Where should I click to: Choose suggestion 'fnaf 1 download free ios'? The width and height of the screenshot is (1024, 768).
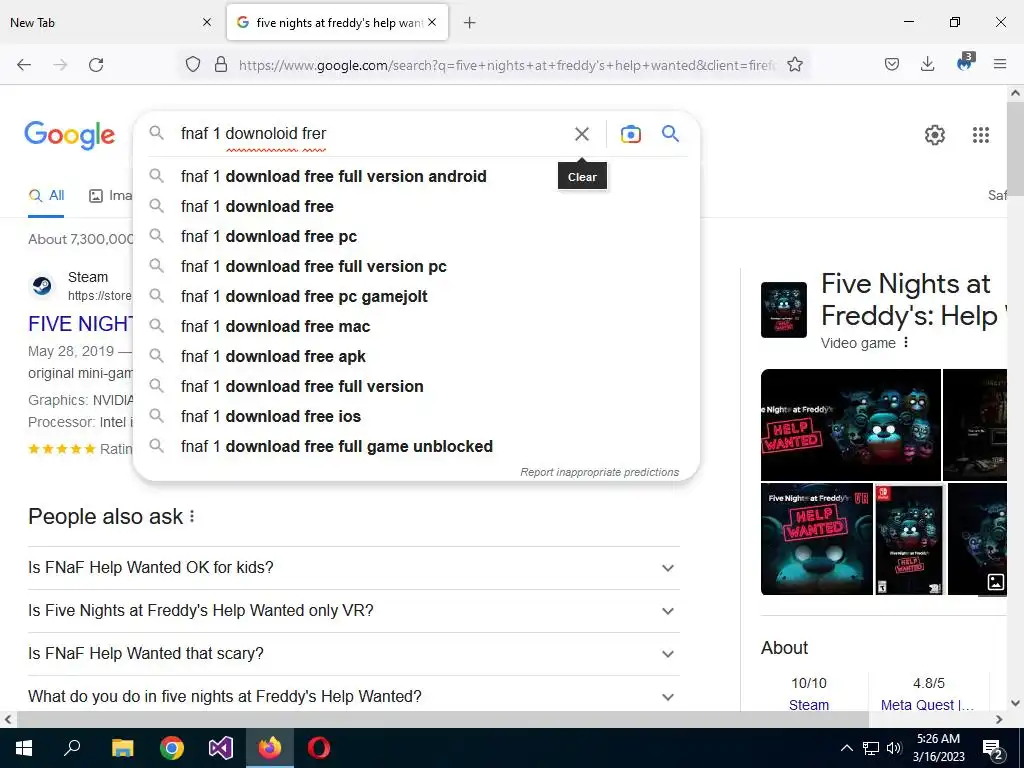pyautogui.click(x=416, y=417)
